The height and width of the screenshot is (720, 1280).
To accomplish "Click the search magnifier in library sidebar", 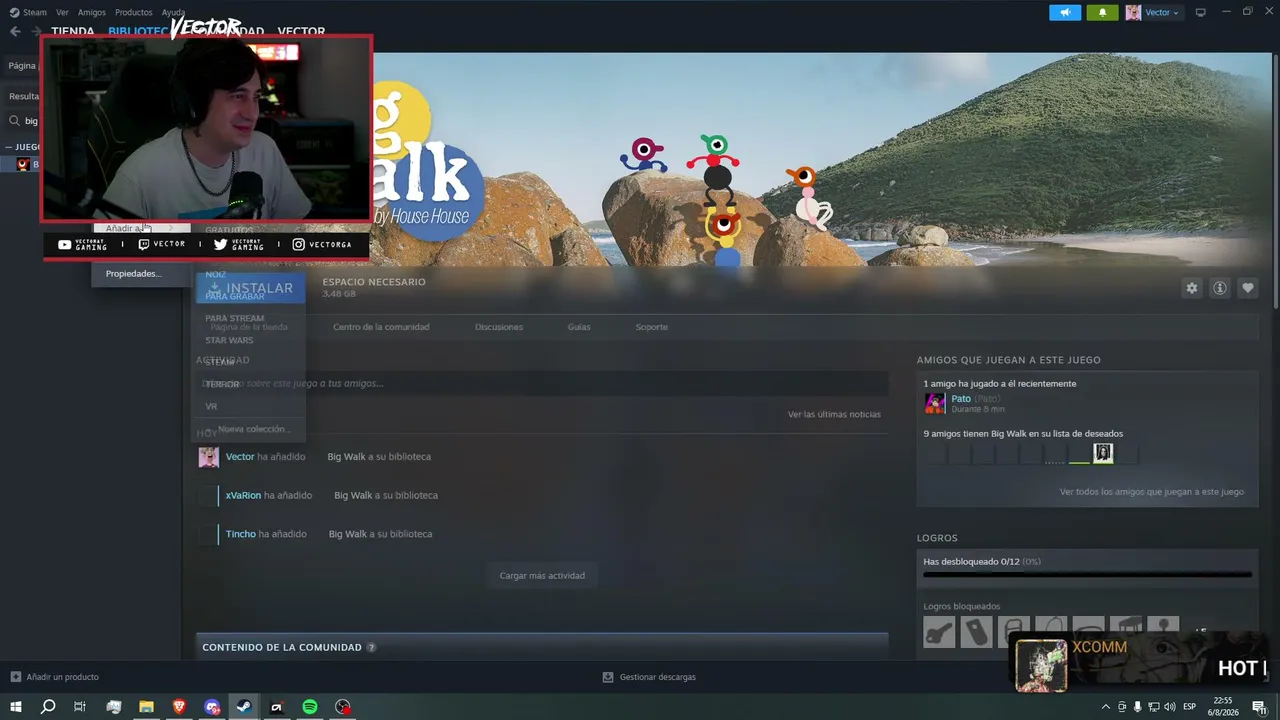I will (15, 121).
